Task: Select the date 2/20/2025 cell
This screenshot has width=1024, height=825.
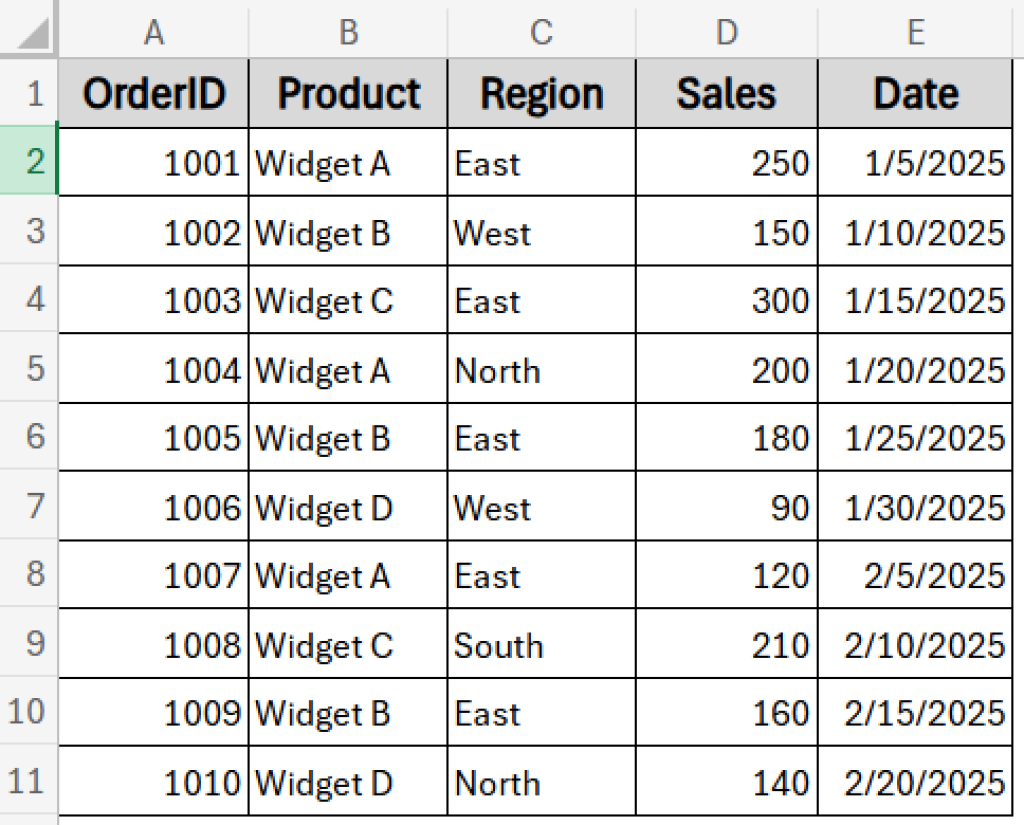Action: [x=915, y=782]
